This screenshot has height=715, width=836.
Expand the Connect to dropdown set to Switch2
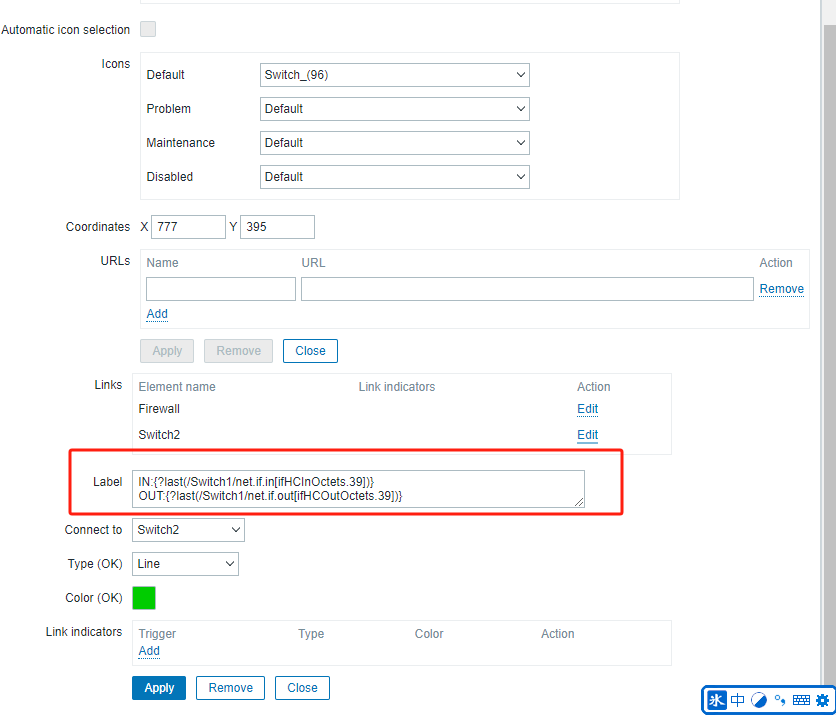click(188, 530)
